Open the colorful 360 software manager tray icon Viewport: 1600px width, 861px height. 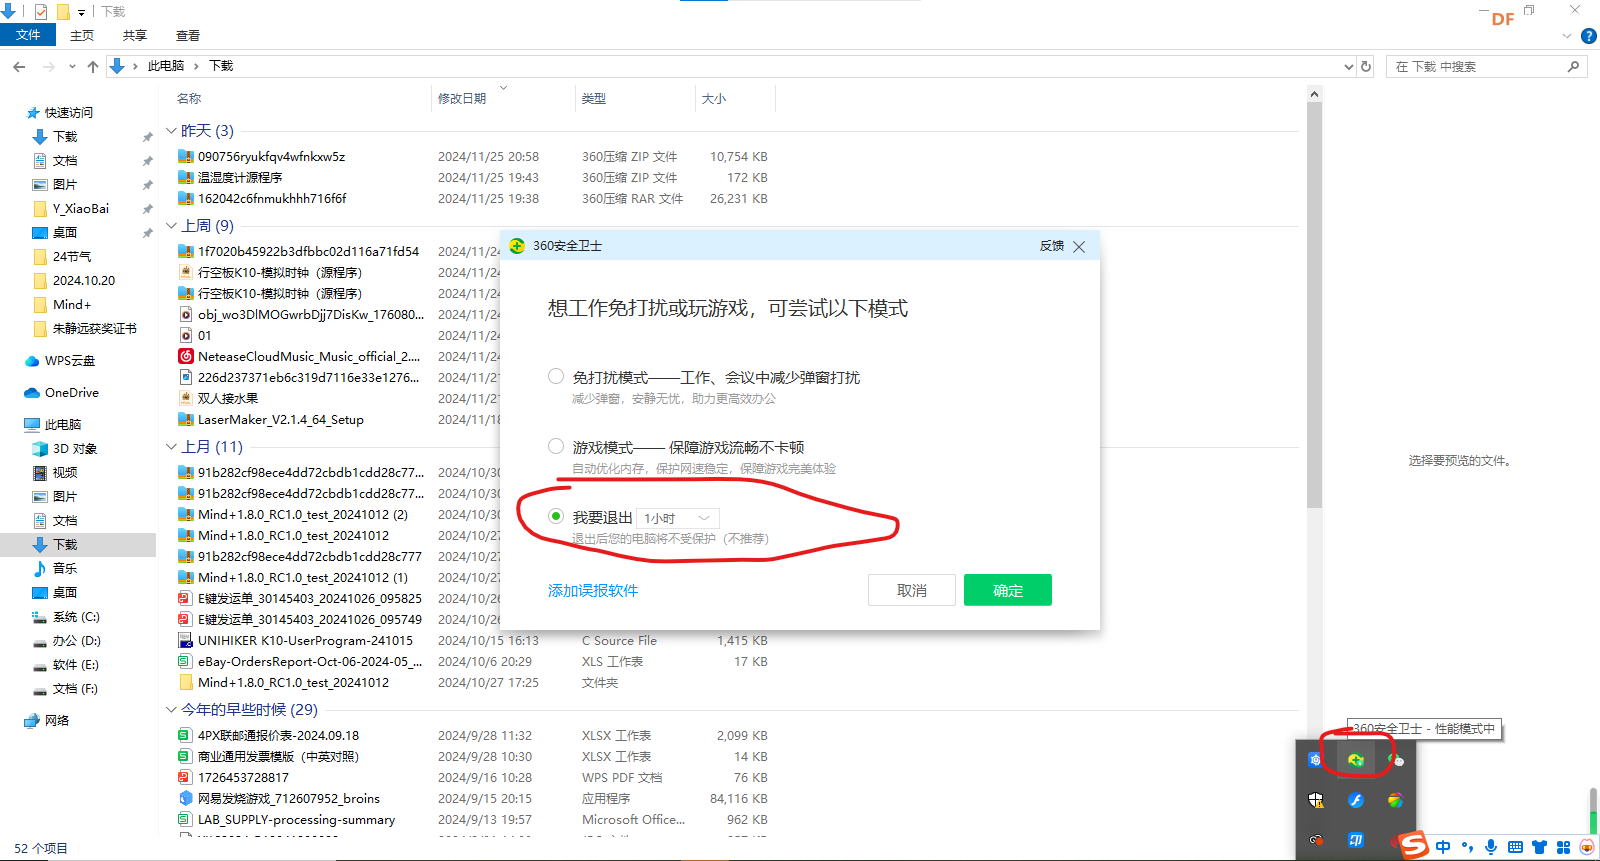[x=1395, y=800]
